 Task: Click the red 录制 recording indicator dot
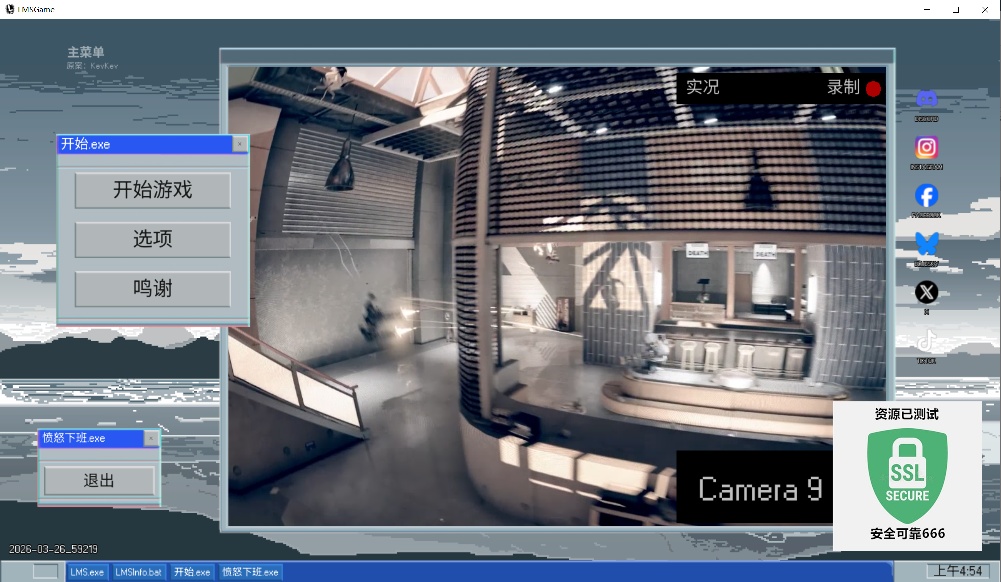coord(873,89)
